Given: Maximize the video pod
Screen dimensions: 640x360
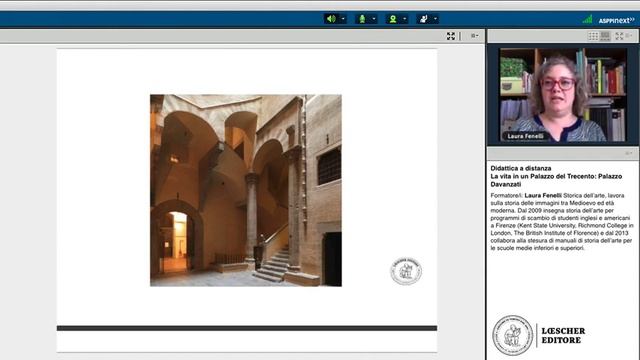Looking at the screenshot, I should (619, 36).
